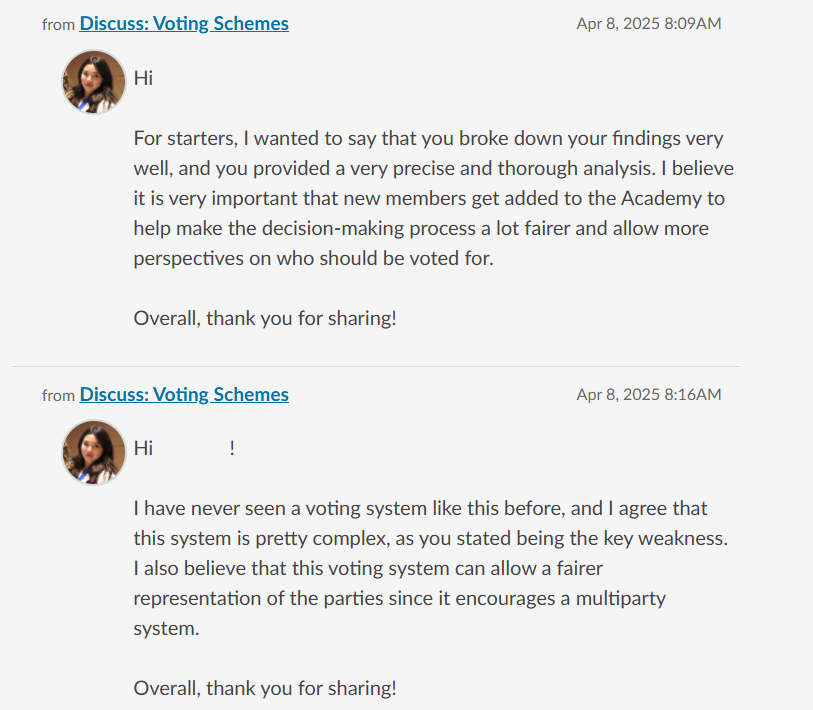Open the Discuss: Voting Schemes link in the 8:09AM post
813x710 pixels.
click(184, 23)
